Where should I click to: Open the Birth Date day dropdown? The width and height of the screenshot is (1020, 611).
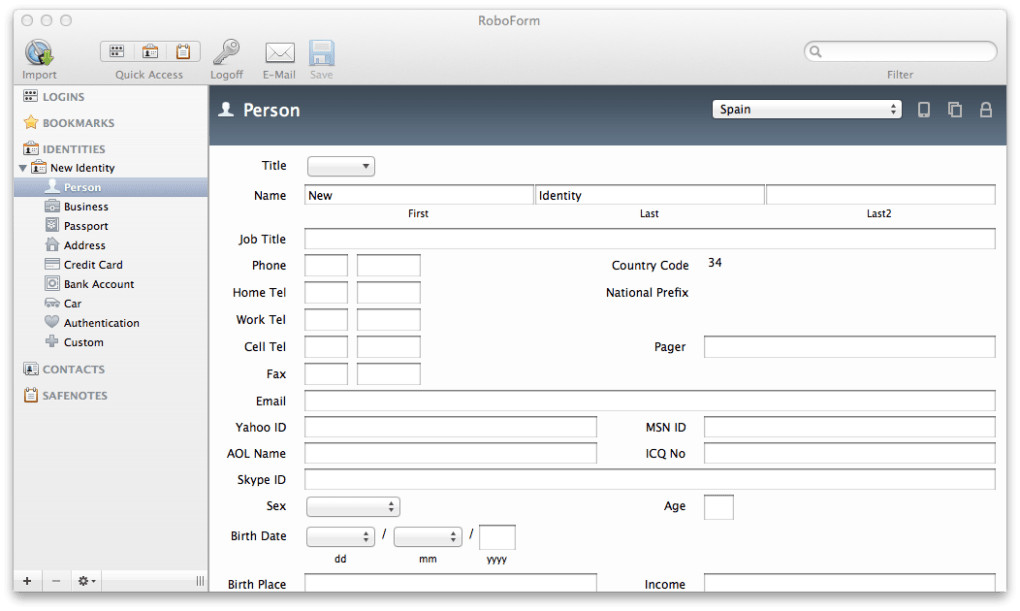340,536
